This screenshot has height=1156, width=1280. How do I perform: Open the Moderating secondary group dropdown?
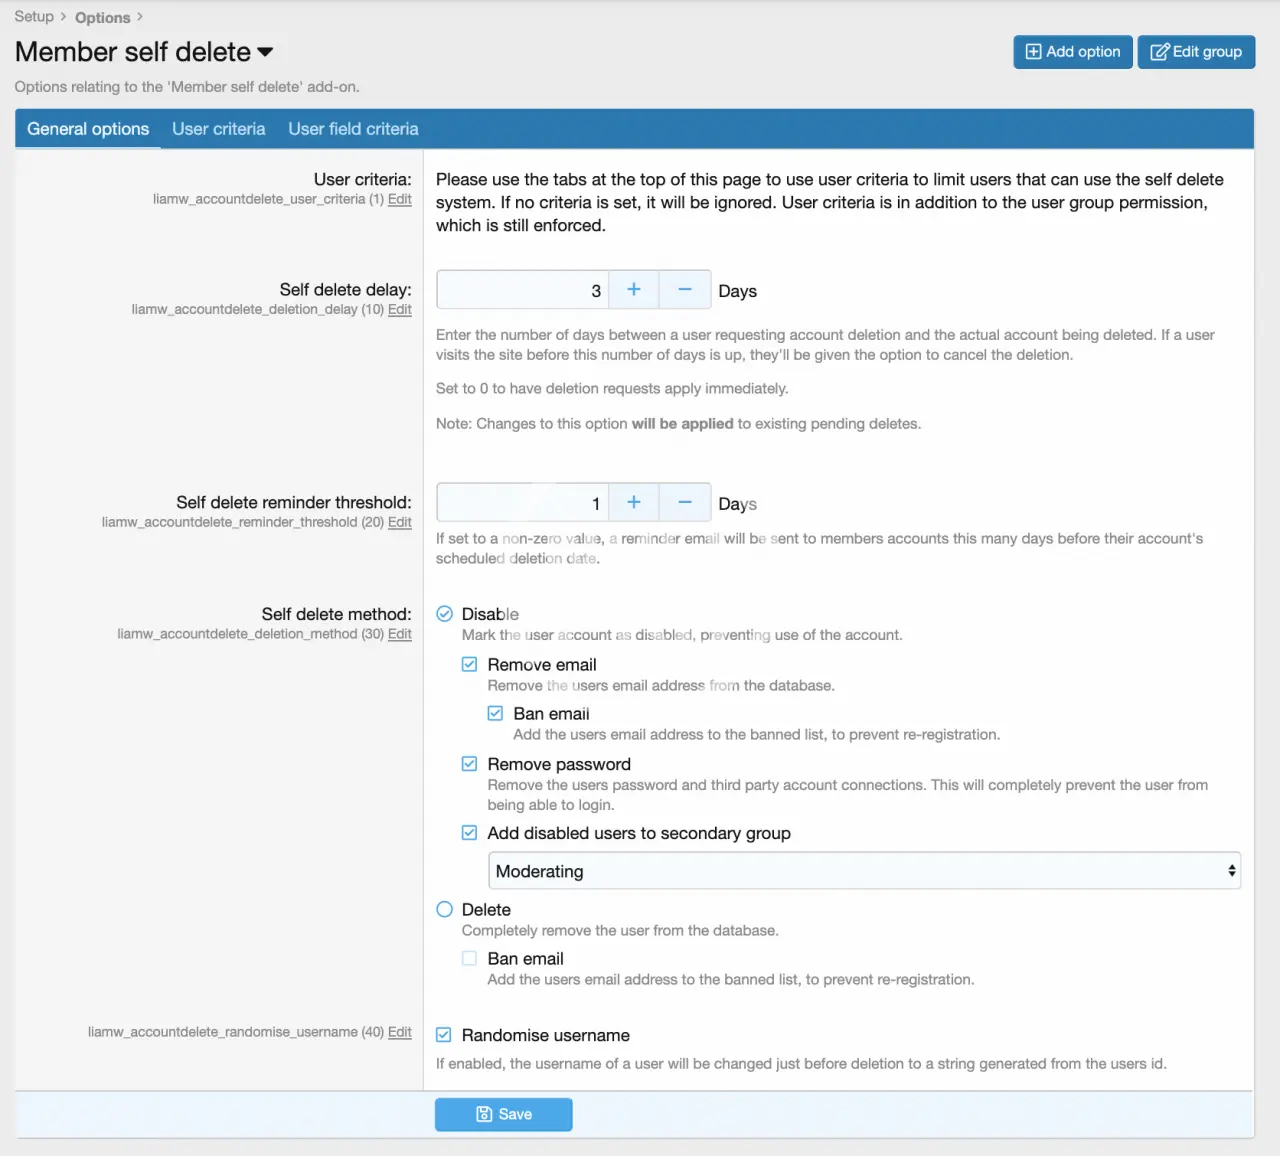(x=864, y=871)
